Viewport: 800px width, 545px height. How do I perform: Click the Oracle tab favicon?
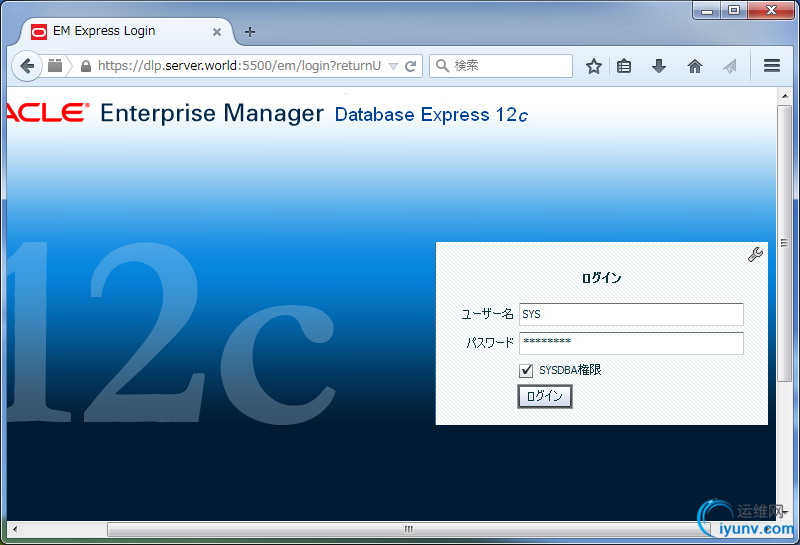coord(39,32)
